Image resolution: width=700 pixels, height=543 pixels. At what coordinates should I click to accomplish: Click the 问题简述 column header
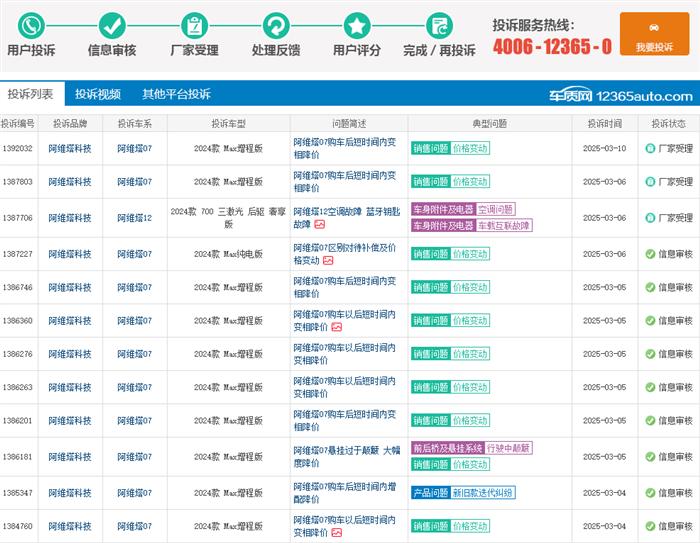[349, 124]
